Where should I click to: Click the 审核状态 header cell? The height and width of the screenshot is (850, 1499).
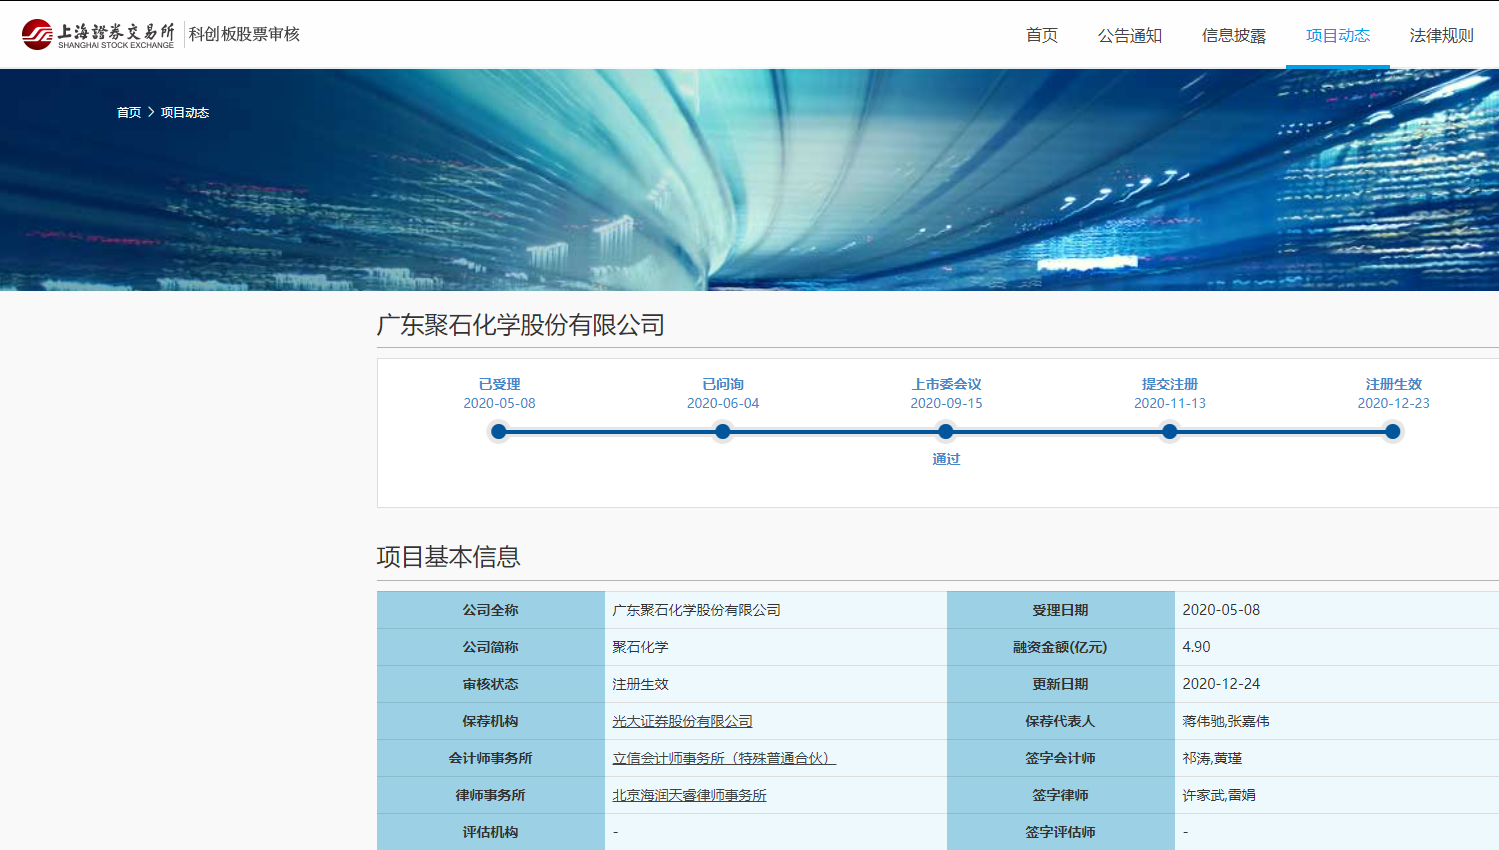[x=491, y=684]
